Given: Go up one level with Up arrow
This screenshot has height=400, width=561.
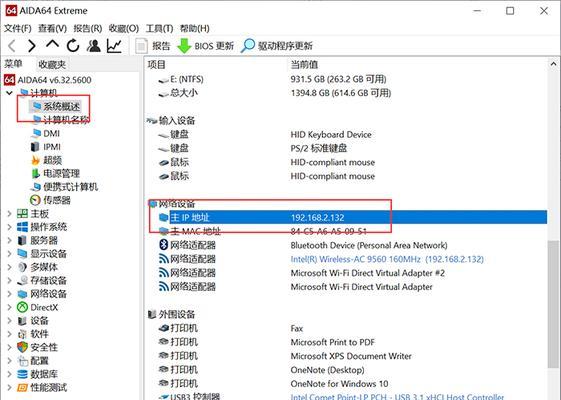Looking at the screenshot, I should click(53, 44).
